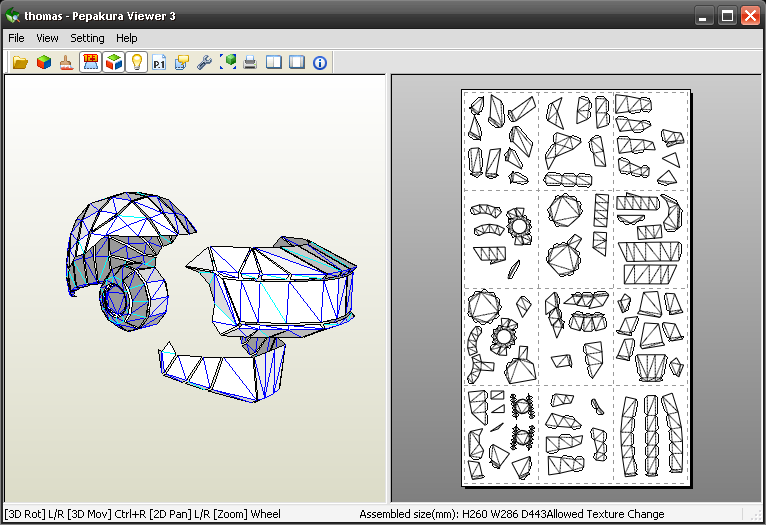Minimize the Pepakura Viewer window

[703, 16]
